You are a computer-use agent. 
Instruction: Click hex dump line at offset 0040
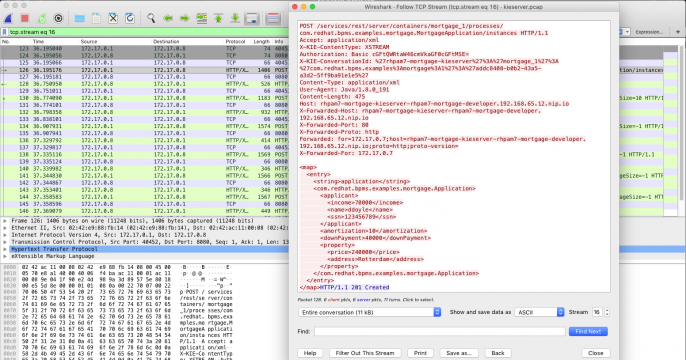pyautogui.click(x=118, y=292)
